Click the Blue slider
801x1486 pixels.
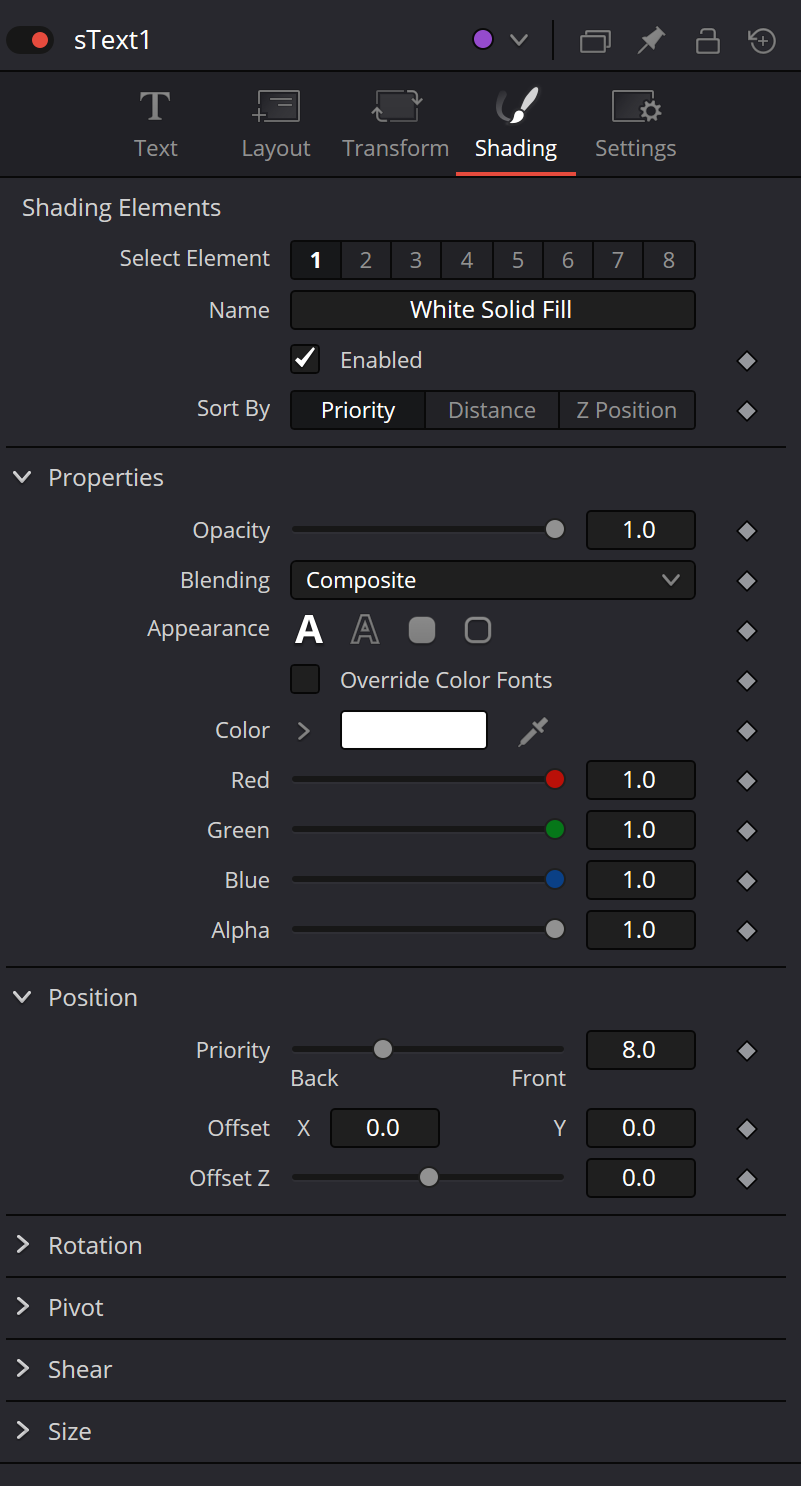tap(428, 880)
